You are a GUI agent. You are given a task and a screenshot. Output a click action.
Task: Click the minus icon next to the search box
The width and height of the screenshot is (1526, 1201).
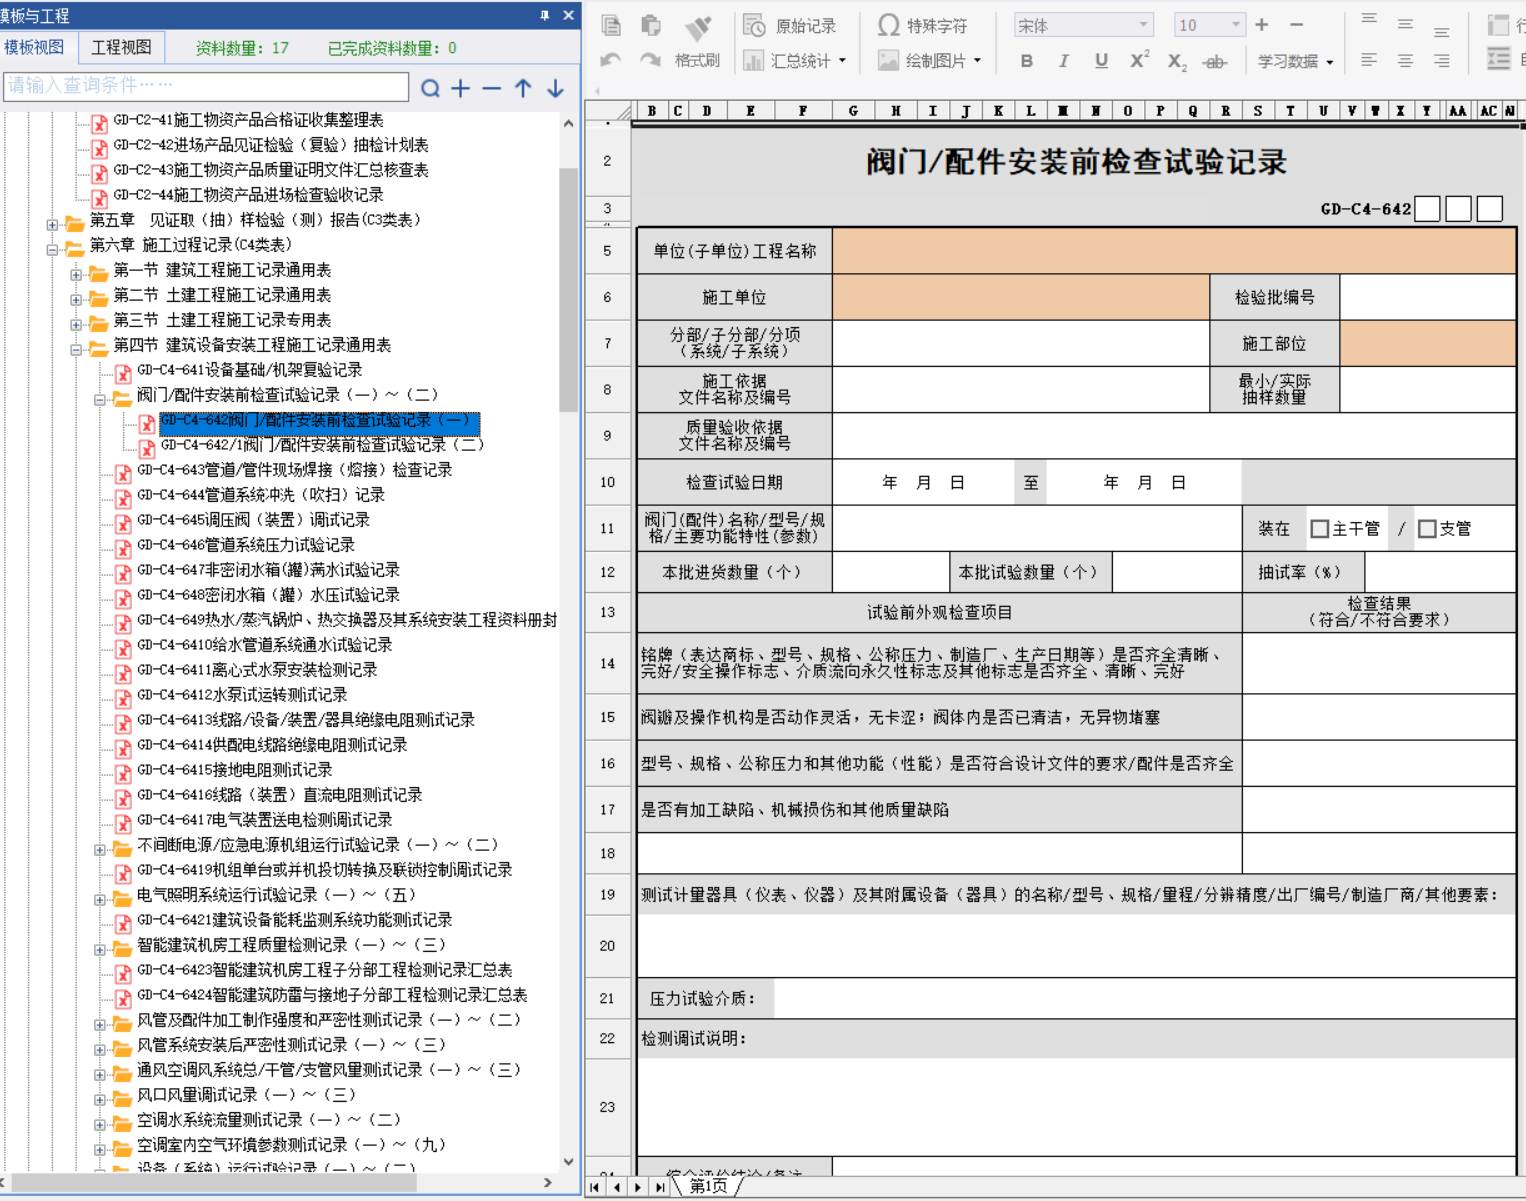491,88
